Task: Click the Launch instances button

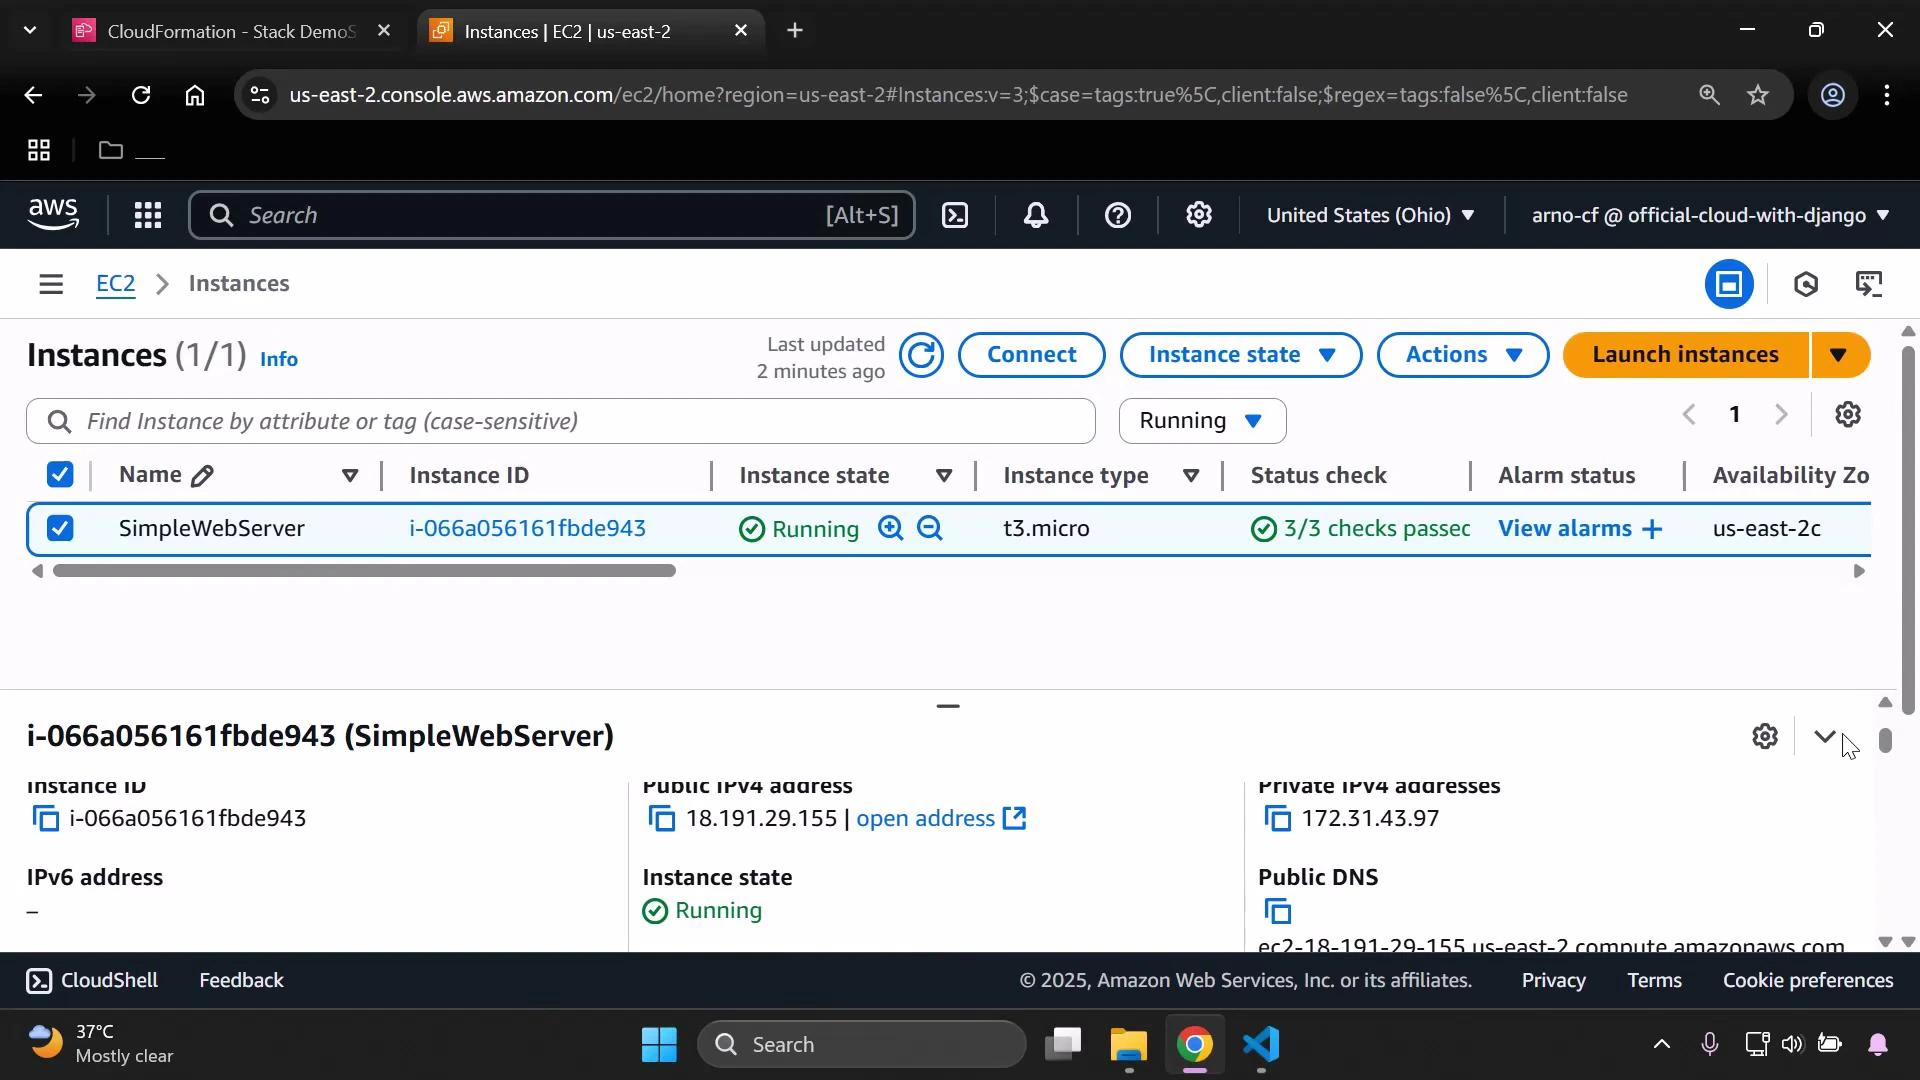Action: click(x=1686, y=354)
